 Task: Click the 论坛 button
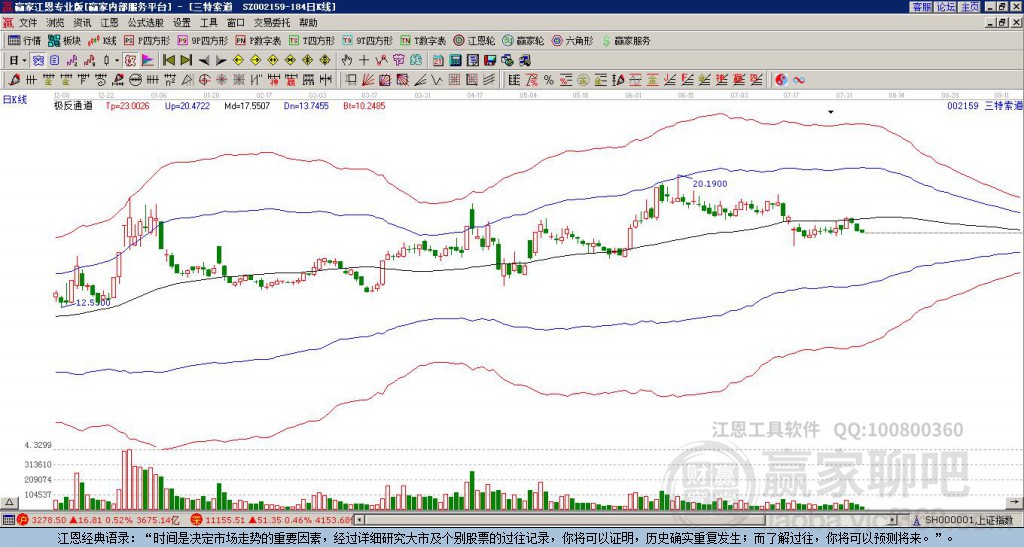tap(945, 7)
